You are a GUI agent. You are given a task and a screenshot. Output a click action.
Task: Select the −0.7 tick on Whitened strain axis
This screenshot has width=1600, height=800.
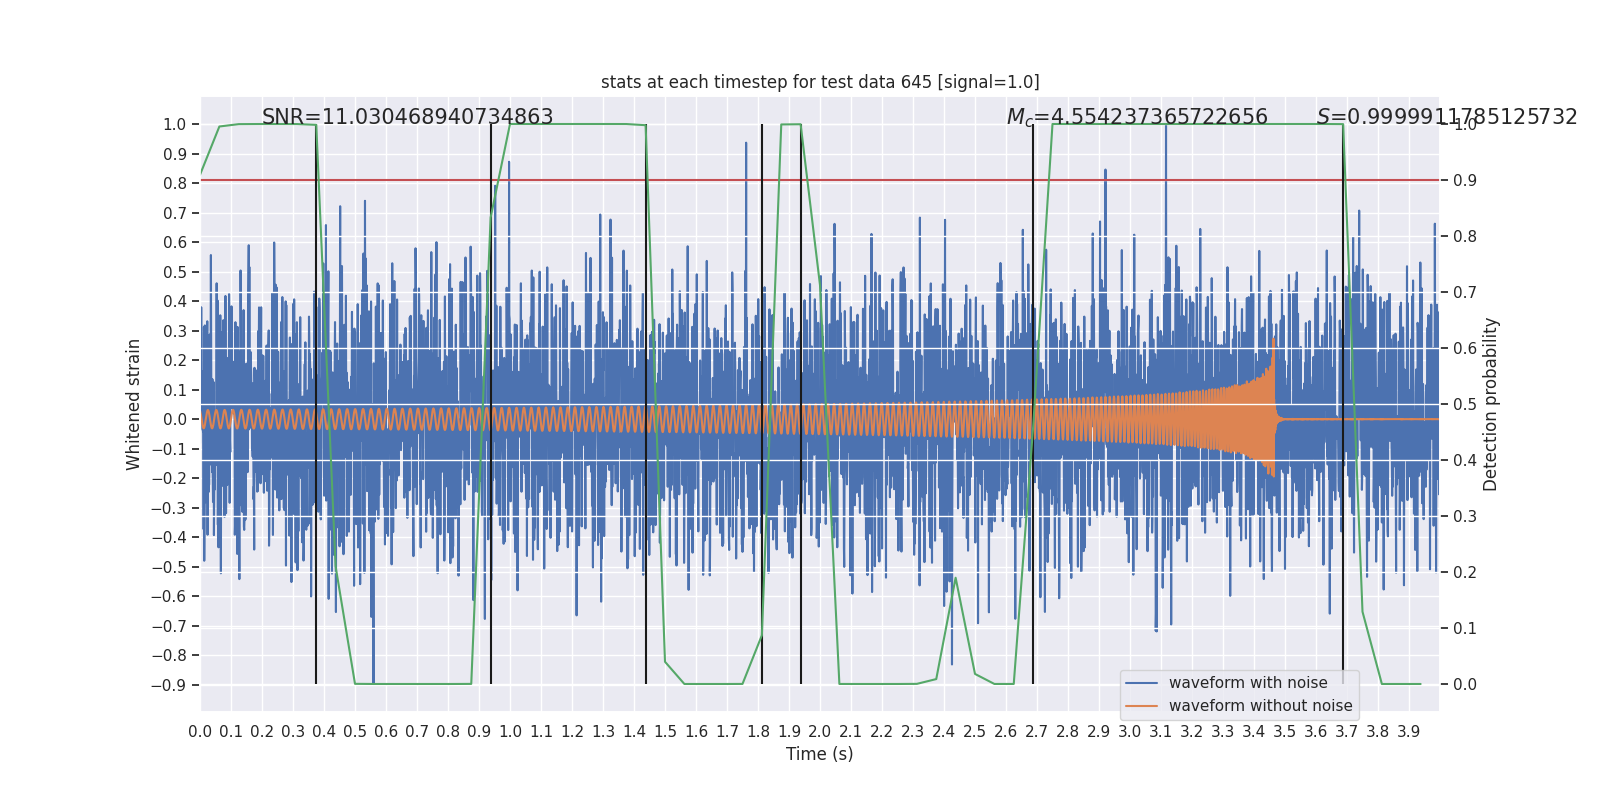pos(169,626)
